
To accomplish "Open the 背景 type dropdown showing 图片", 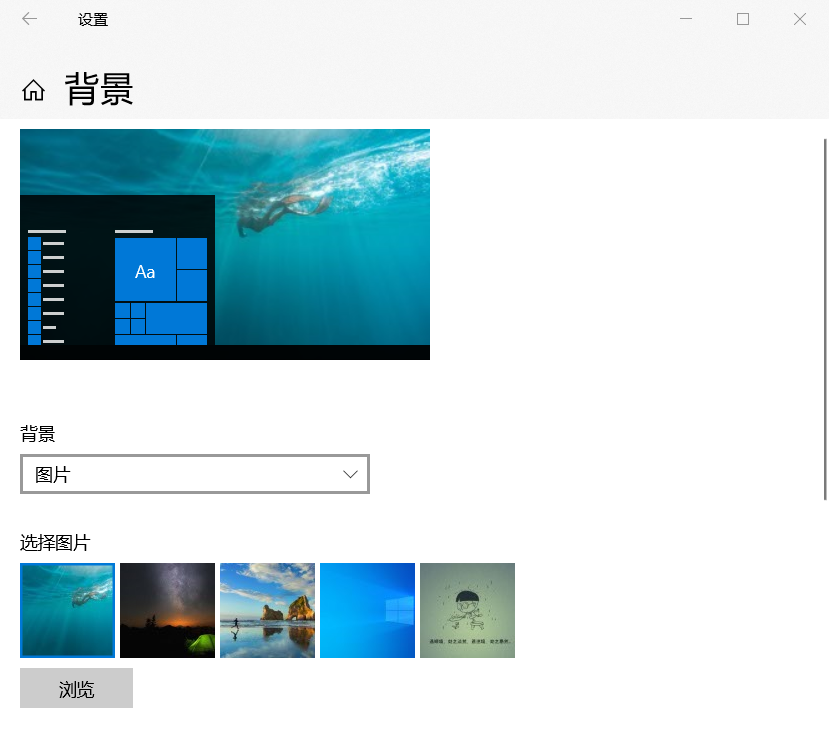I will coord(195,474).
